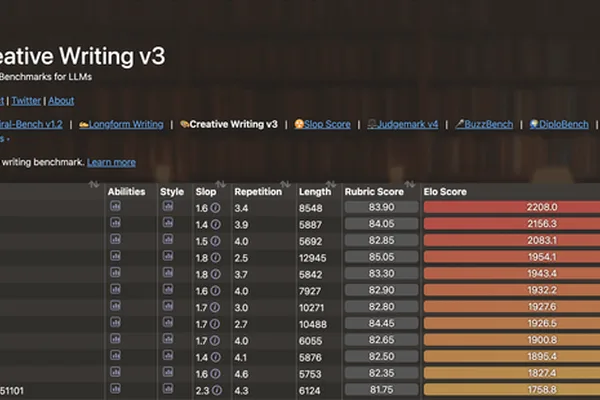Open Style chart icon in the 5887 length row
600x400 pixels.
(x=168, y=223)
